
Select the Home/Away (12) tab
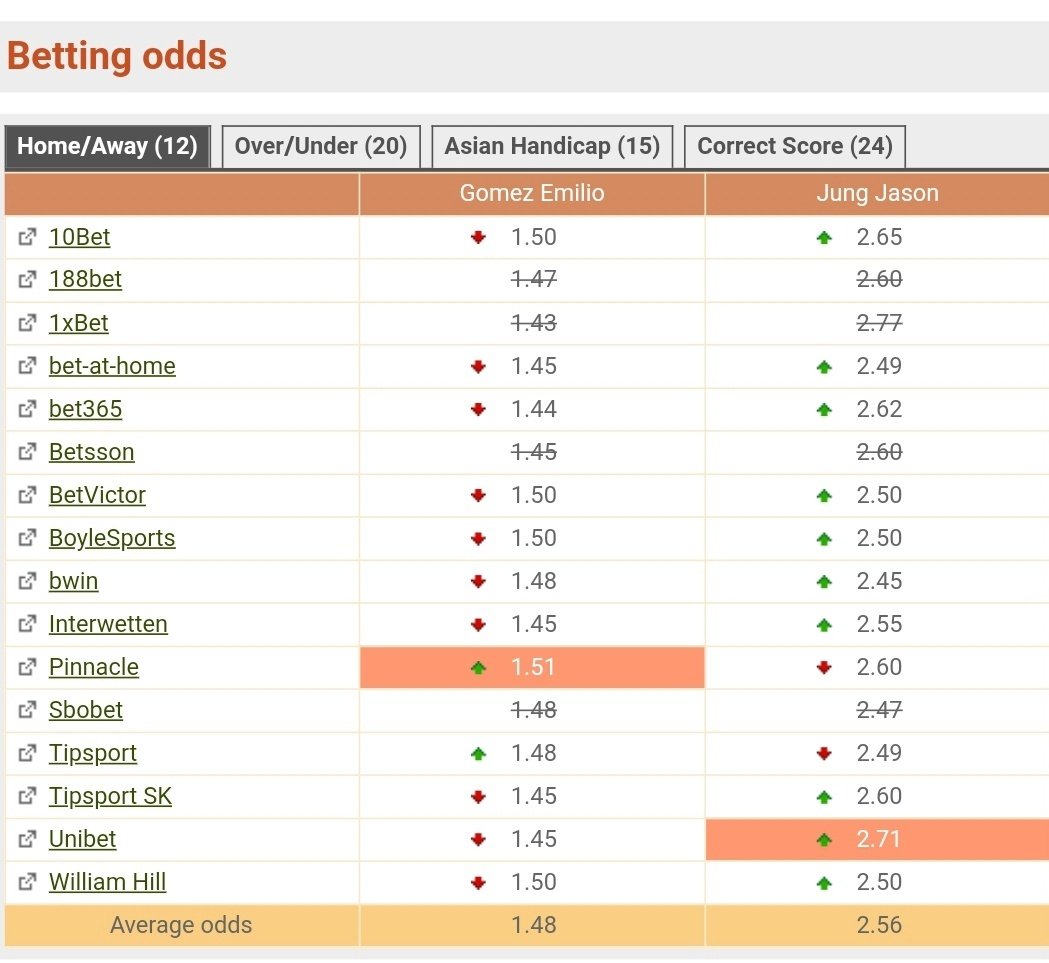click(x=107, y=146)
